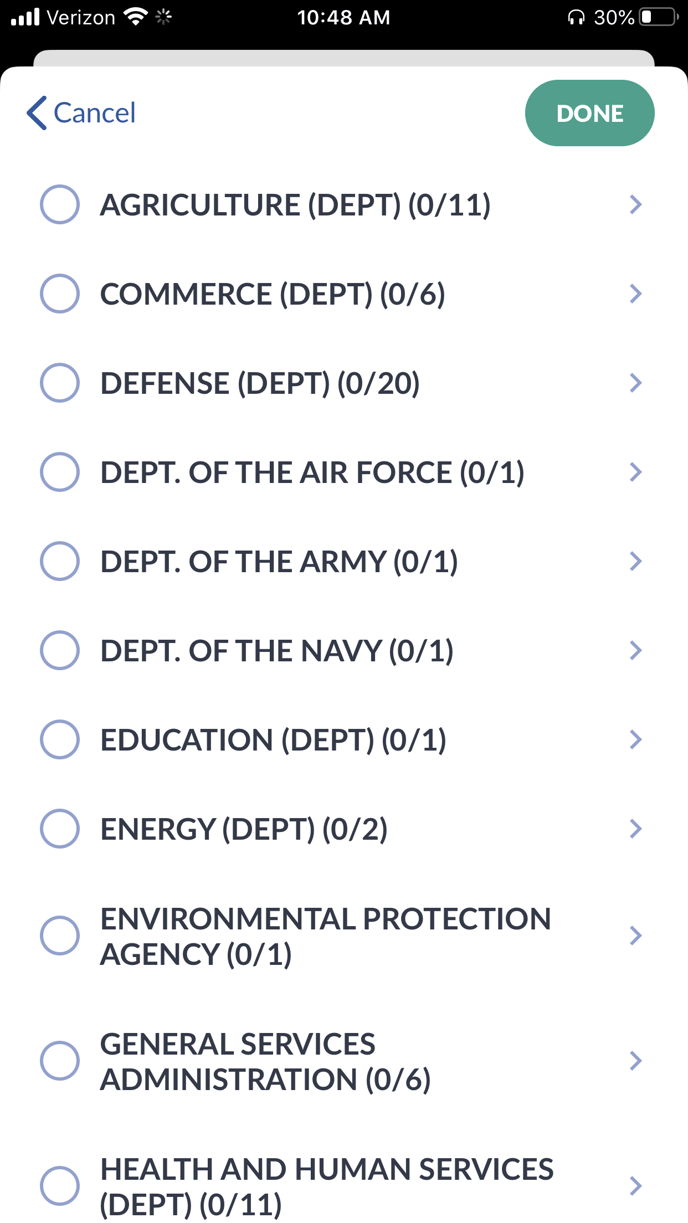Tap the battery icon in status bar
This screenshot has width=688, height=1223.
pos(658,17)
